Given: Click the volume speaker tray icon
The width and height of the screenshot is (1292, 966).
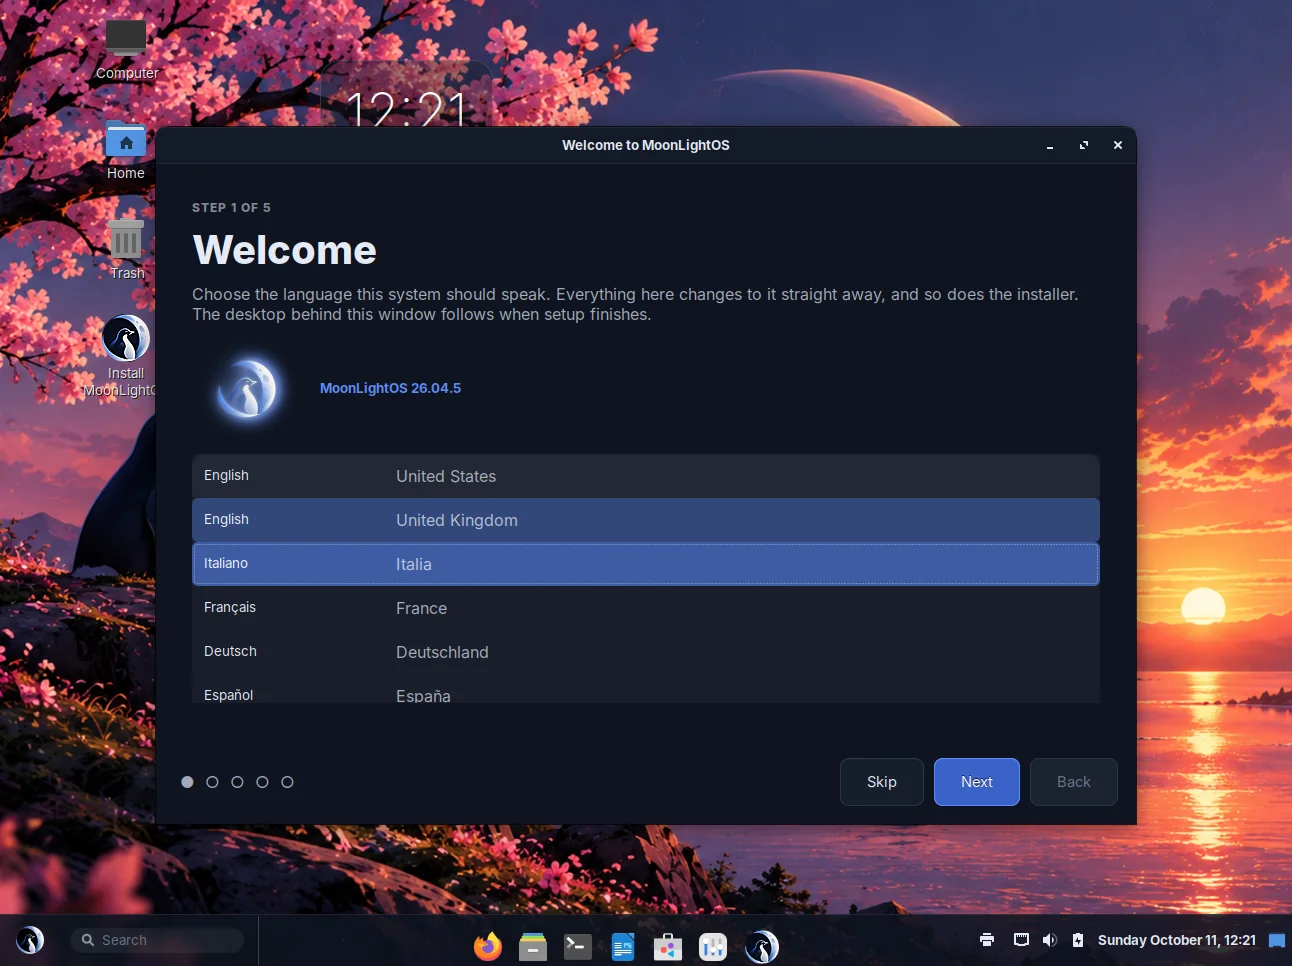Looking at the screenshot, I should coord(1049,940).
